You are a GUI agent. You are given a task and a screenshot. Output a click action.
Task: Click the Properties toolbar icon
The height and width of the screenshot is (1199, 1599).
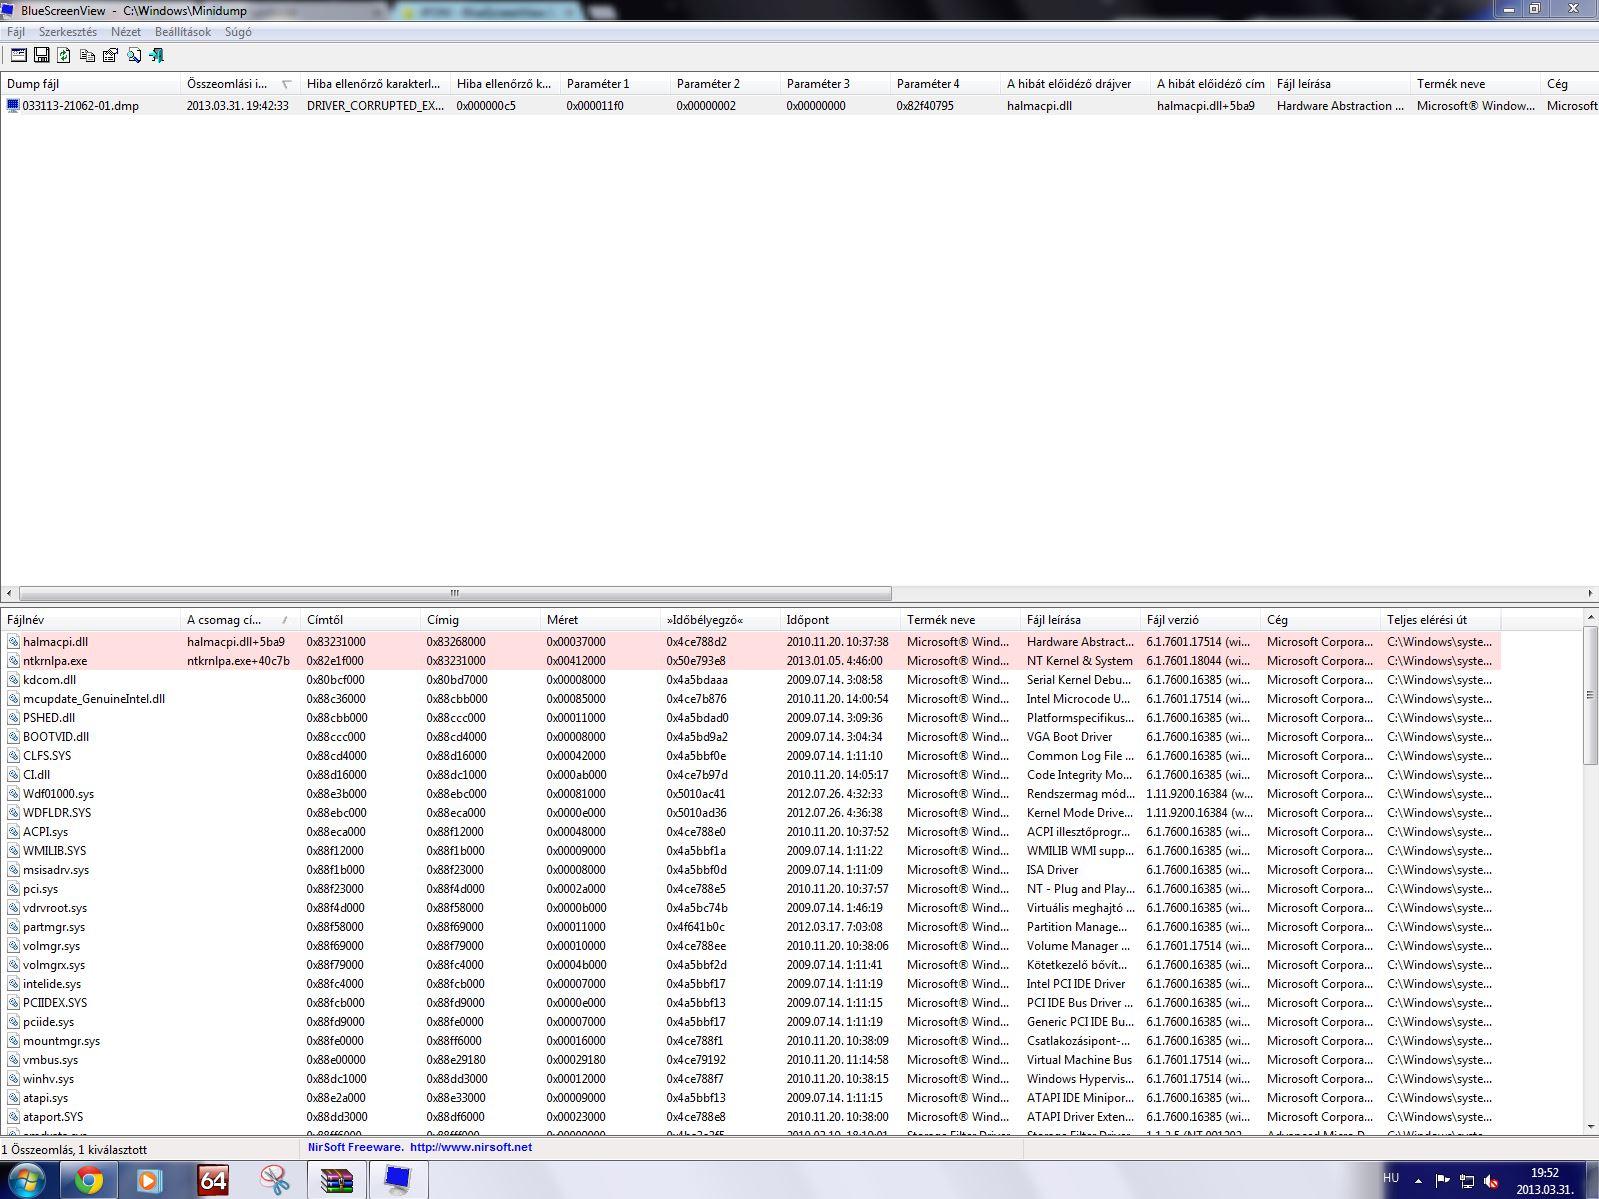(111, 56)
